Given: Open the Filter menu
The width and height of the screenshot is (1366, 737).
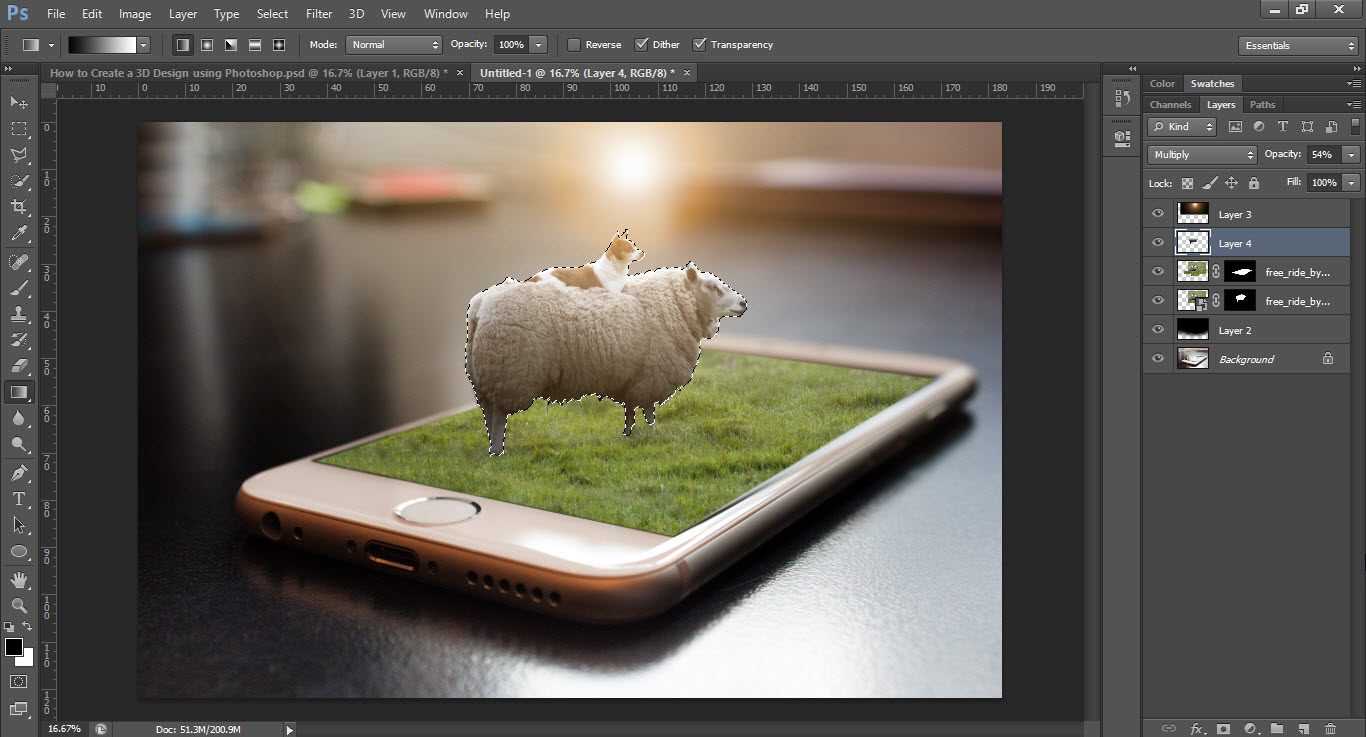Looking at the screenshot, I should coord(319,14).
